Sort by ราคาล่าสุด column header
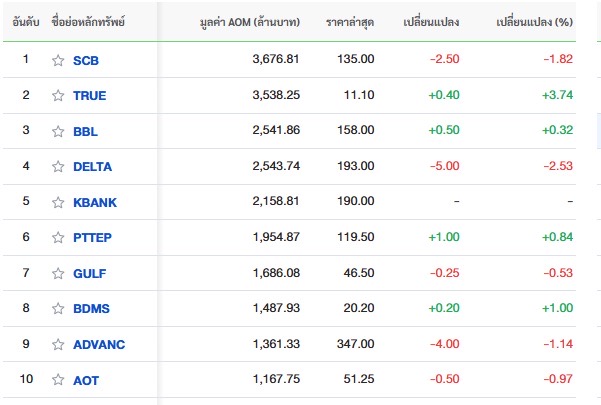This screenshot has height=405, width=601. (x=350, y=21)
